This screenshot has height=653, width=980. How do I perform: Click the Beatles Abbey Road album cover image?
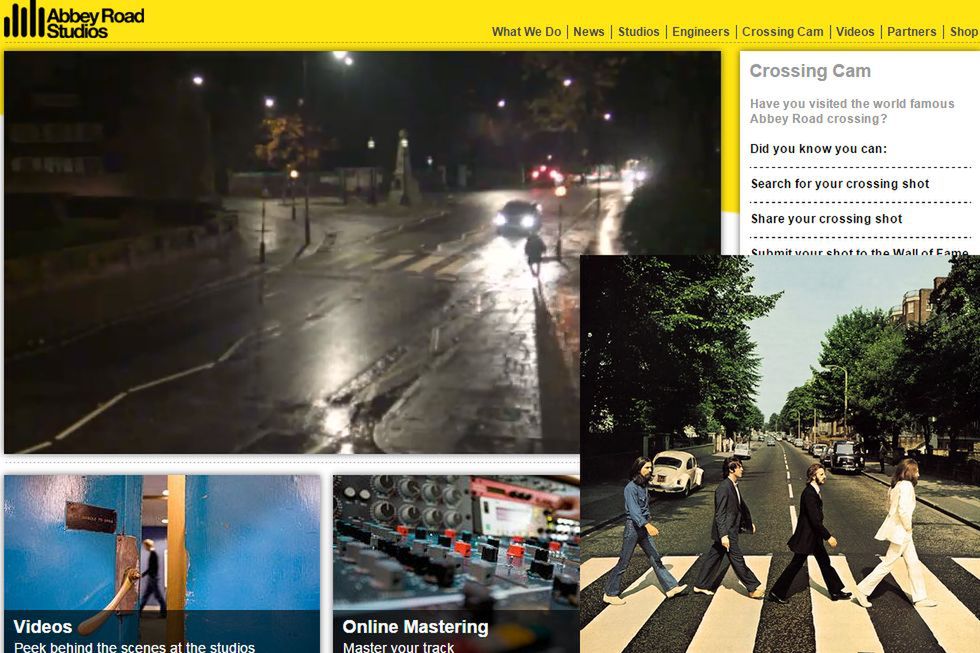coord(780,454)
